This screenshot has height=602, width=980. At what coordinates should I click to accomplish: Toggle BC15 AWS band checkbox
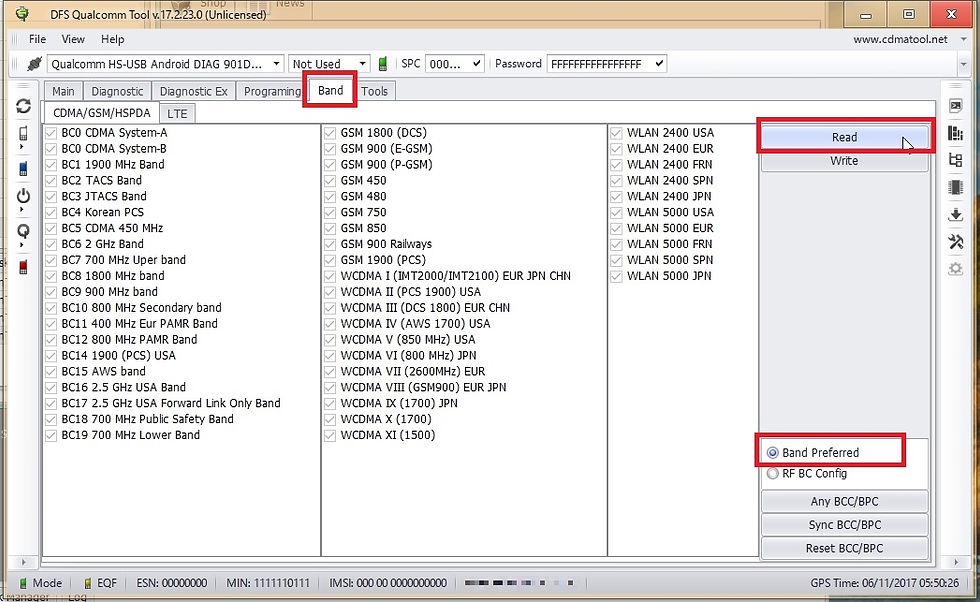[x=51, y=371]
